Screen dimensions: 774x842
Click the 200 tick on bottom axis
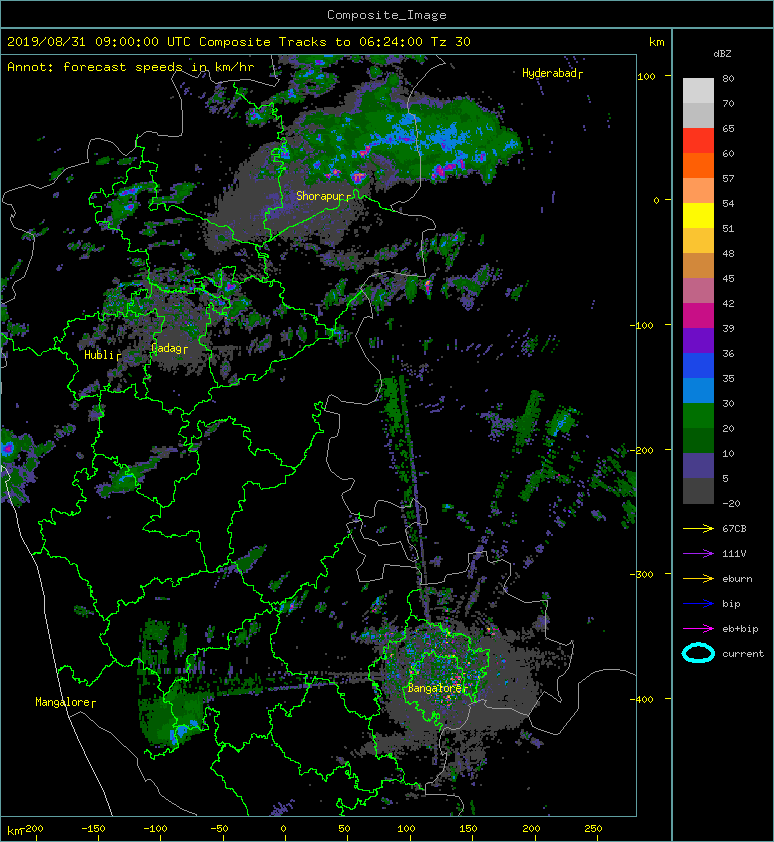[531, 829]
